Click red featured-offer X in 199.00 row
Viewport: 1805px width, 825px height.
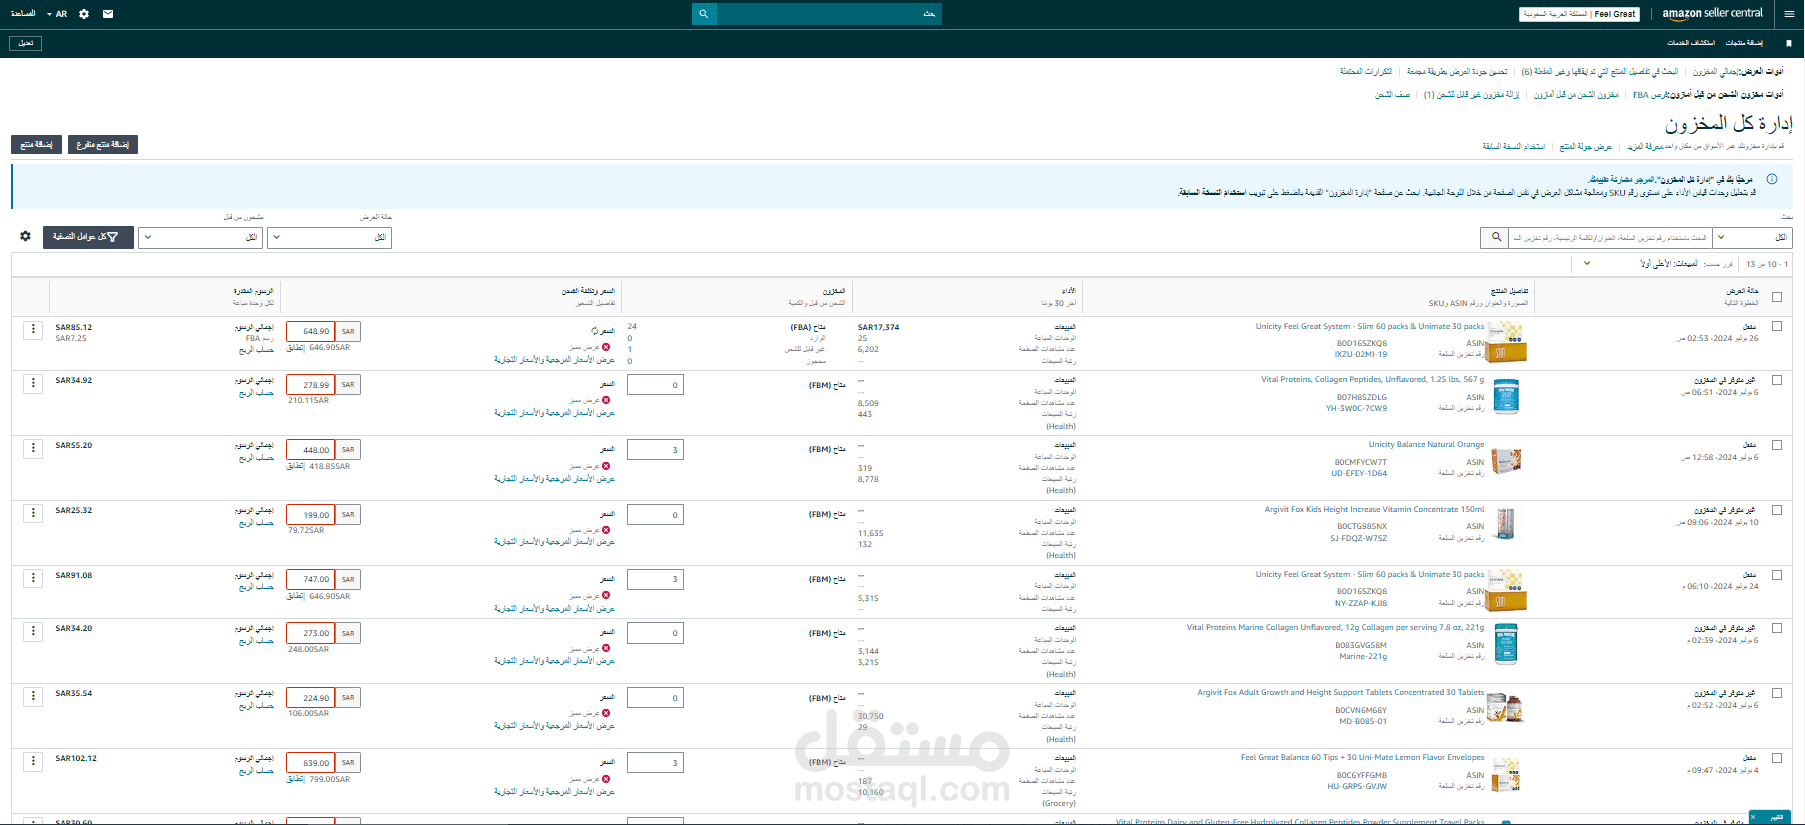(x=606, y=530)
